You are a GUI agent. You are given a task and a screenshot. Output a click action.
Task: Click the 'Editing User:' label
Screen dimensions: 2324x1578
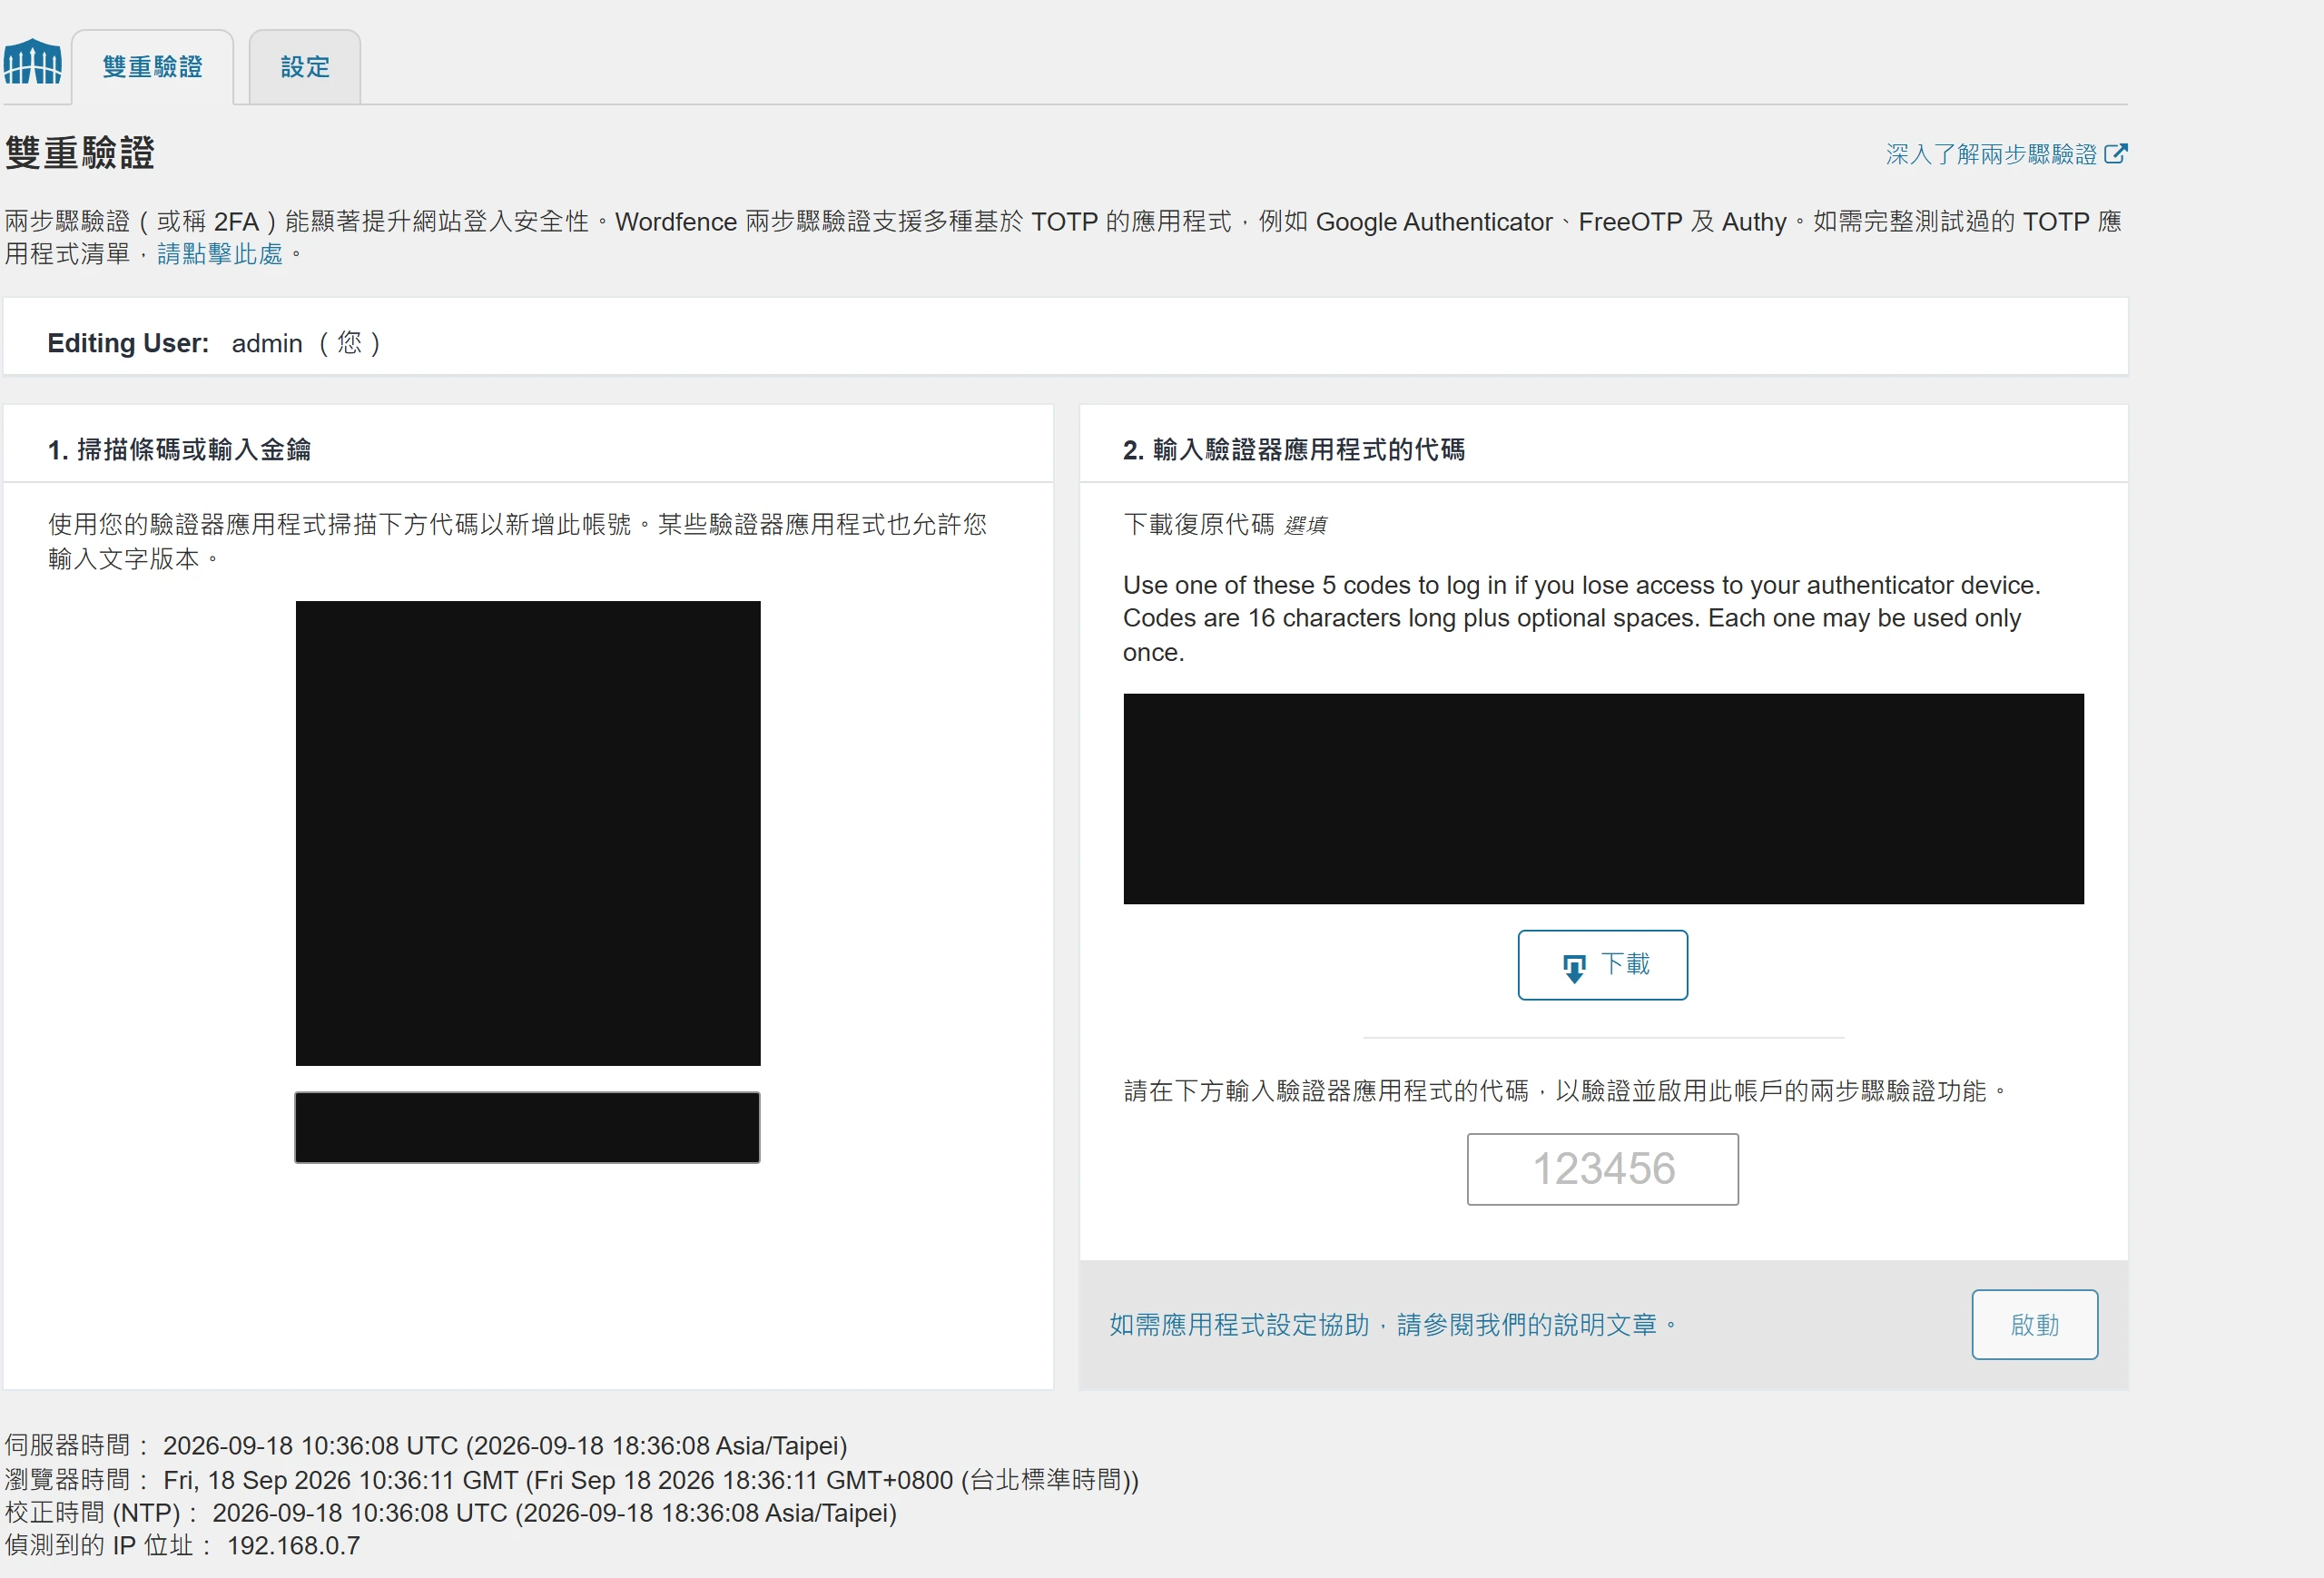(x=128, y=343)
